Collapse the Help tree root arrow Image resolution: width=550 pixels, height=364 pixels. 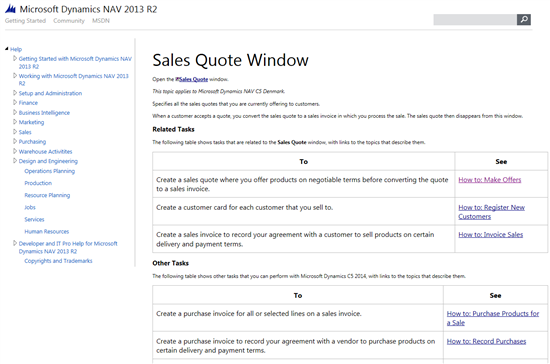pyautogui.click(x=7, y=49)
